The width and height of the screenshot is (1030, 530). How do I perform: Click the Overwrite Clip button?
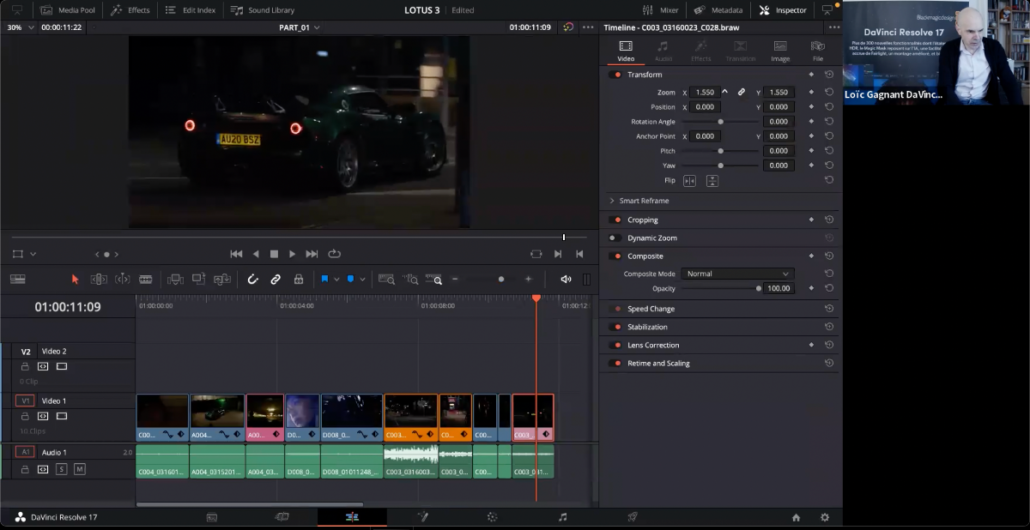(x=198, y=279)
